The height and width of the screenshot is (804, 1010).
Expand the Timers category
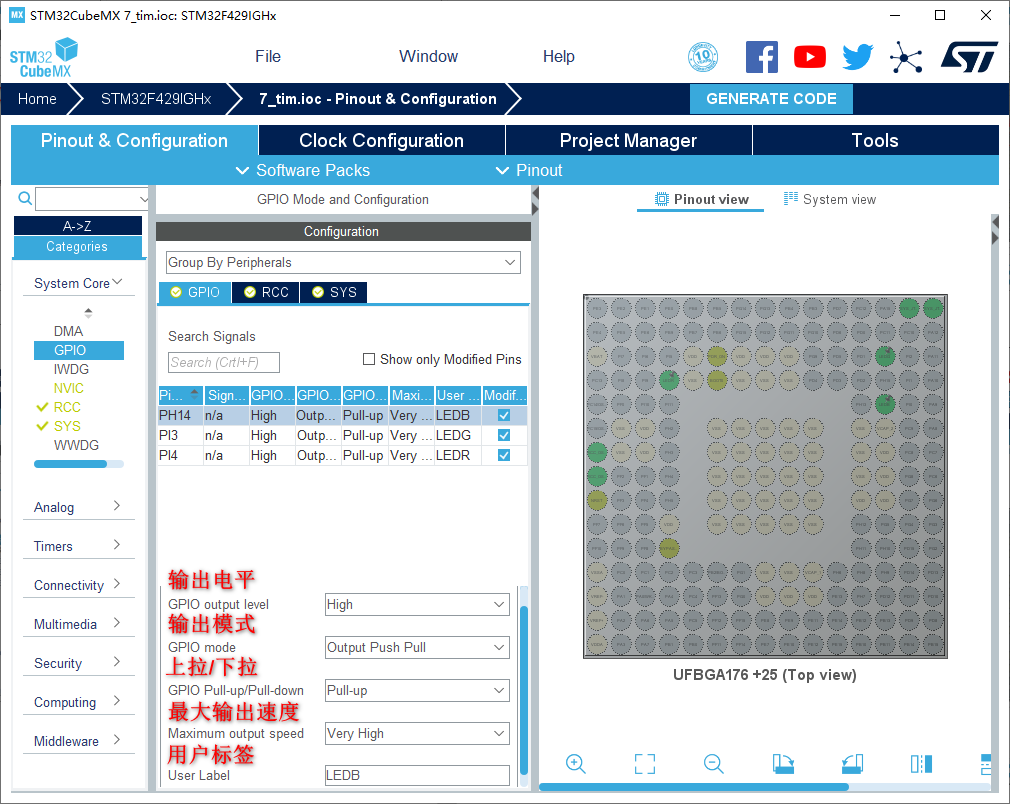77,546
